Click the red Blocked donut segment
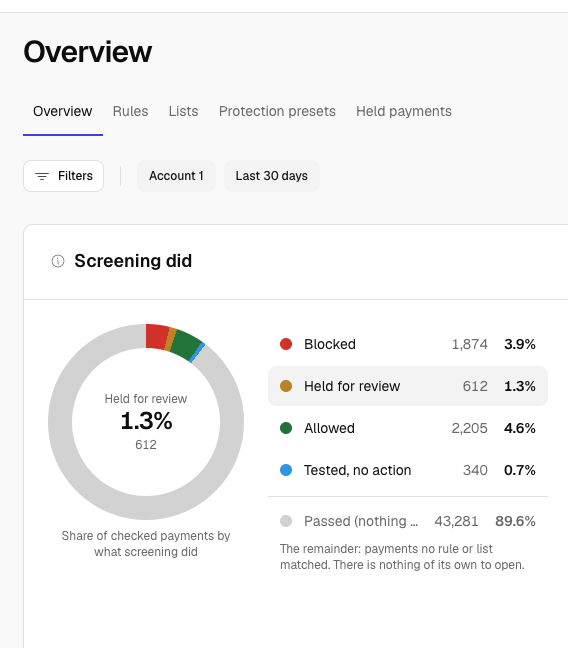Viewport: 568px width, 648px height. point(156,337)
